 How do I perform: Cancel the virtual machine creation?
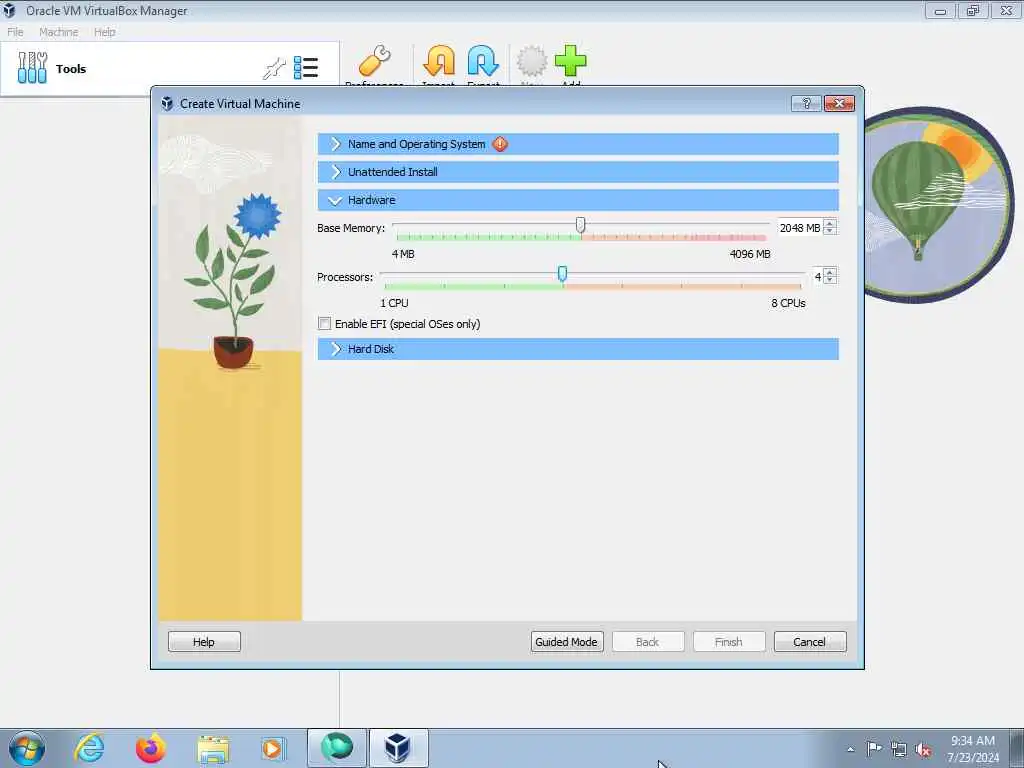(x=809, y=642)
